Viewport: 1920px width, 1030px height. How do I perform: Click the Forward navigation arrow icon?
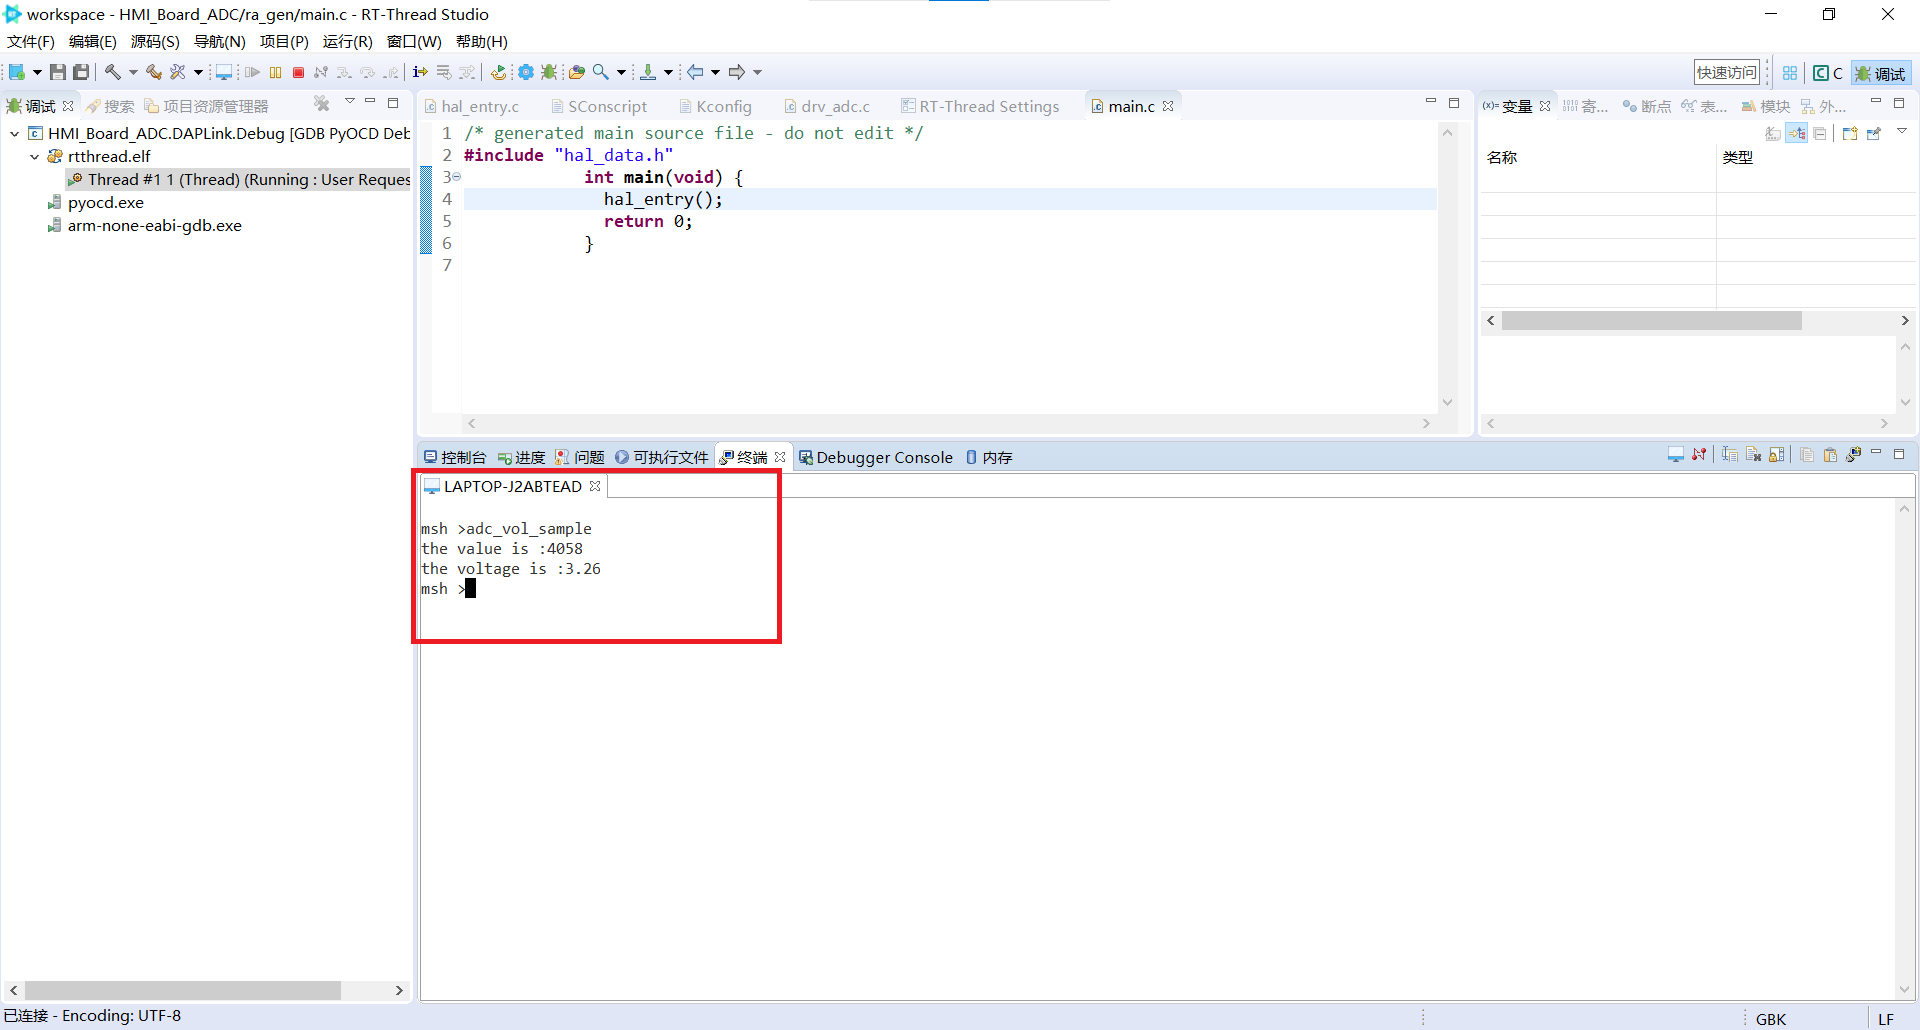coord(737,72)
